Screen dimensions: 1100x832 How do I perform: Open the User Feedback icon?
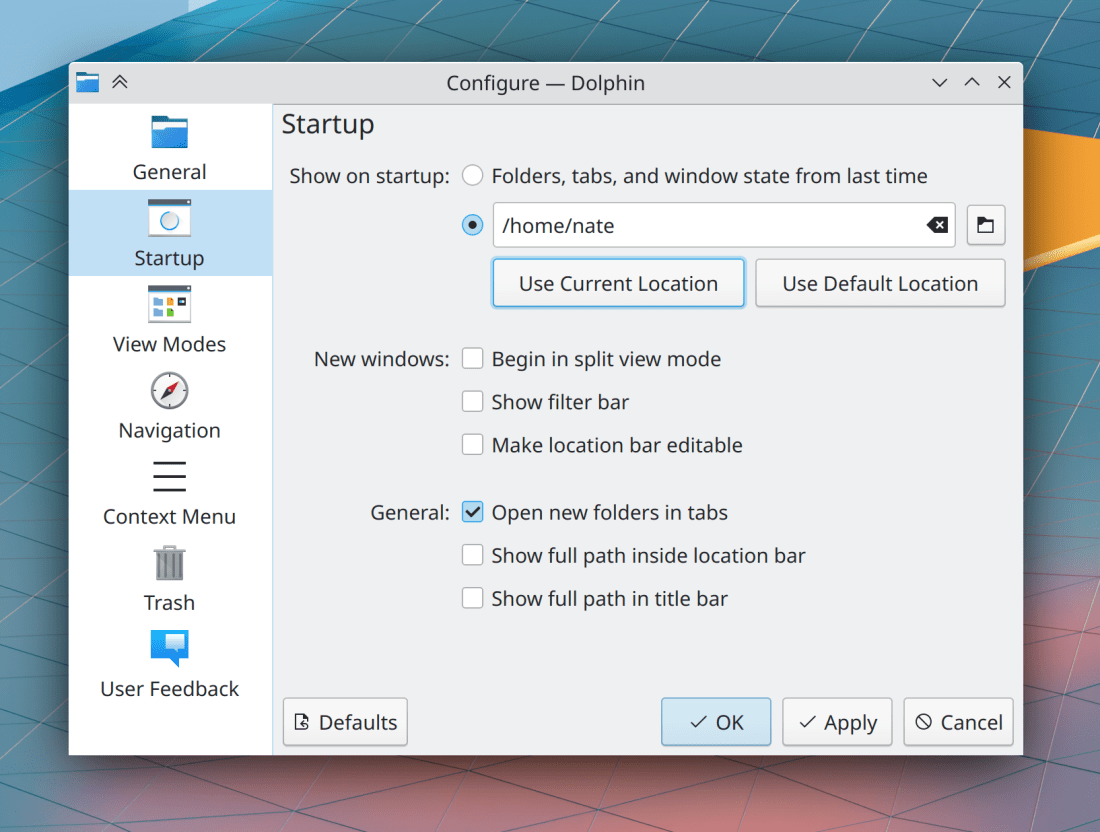(169, 648)
